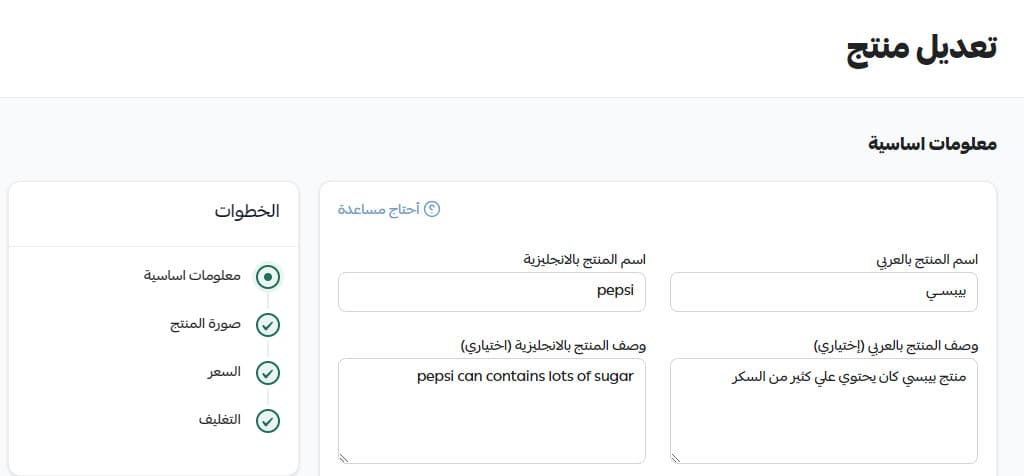Click the اسم المنتج بالانجليزية field label
This screenshot has width=1024, height=476.
coord(585,259)
